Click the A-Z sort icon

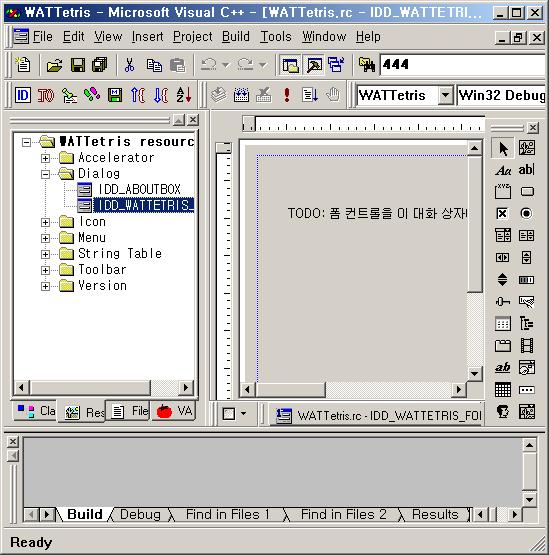pyautogui.click(x=184, y=95)
